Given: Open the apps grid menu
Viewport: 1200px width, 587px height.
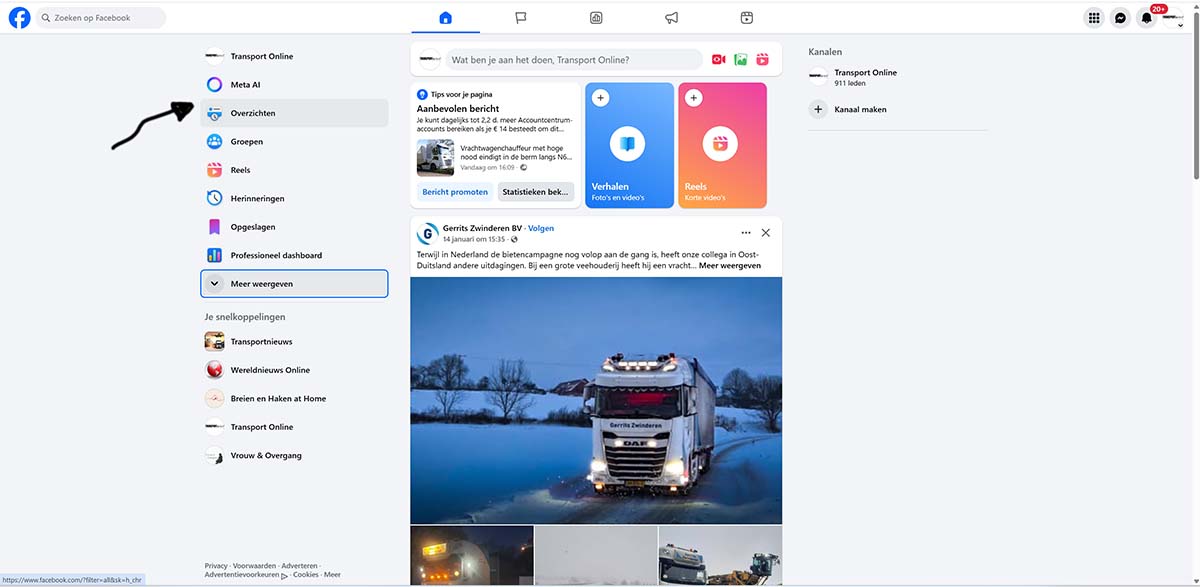Looking at the screenshot, I should coord(1094,18).
